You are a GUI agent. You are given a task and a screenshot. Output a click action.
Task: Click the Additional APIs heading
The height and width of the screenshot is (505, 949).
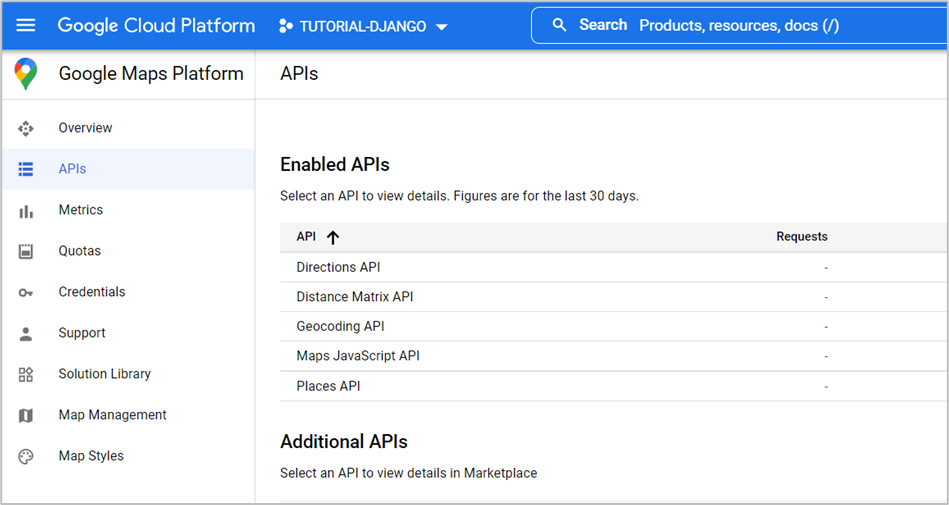pos(344,441)
